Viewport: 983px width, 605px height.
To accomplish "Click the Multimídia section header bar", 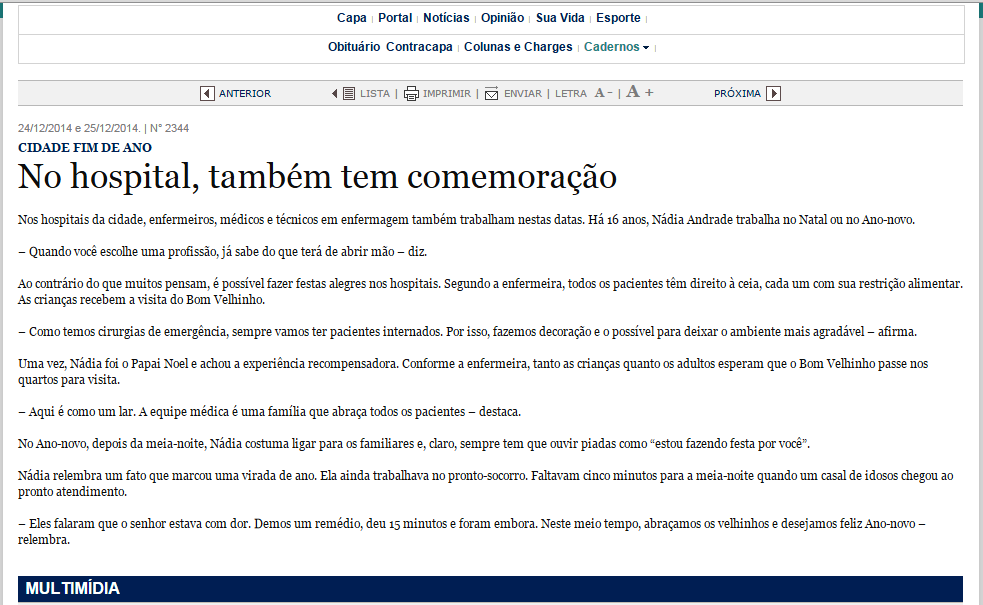I will pyautogui.click(x=490, y=588).
